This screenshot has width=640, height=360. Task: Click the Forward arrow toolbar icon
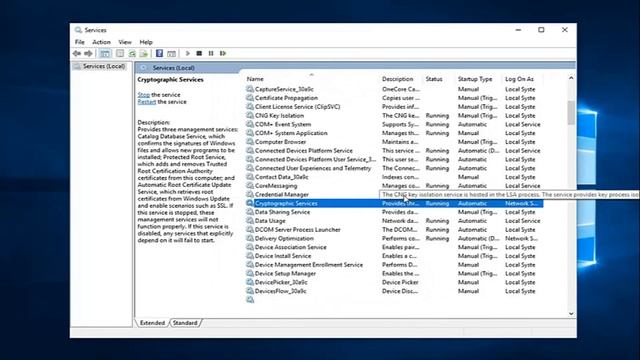(88, 53)
